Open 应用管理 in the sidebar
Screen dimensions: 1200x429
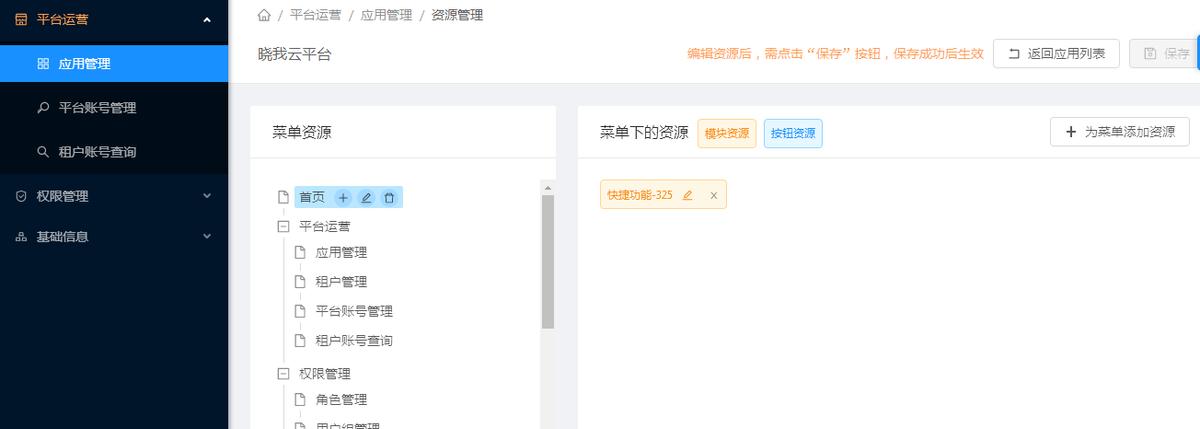click(x=114, y=63)
